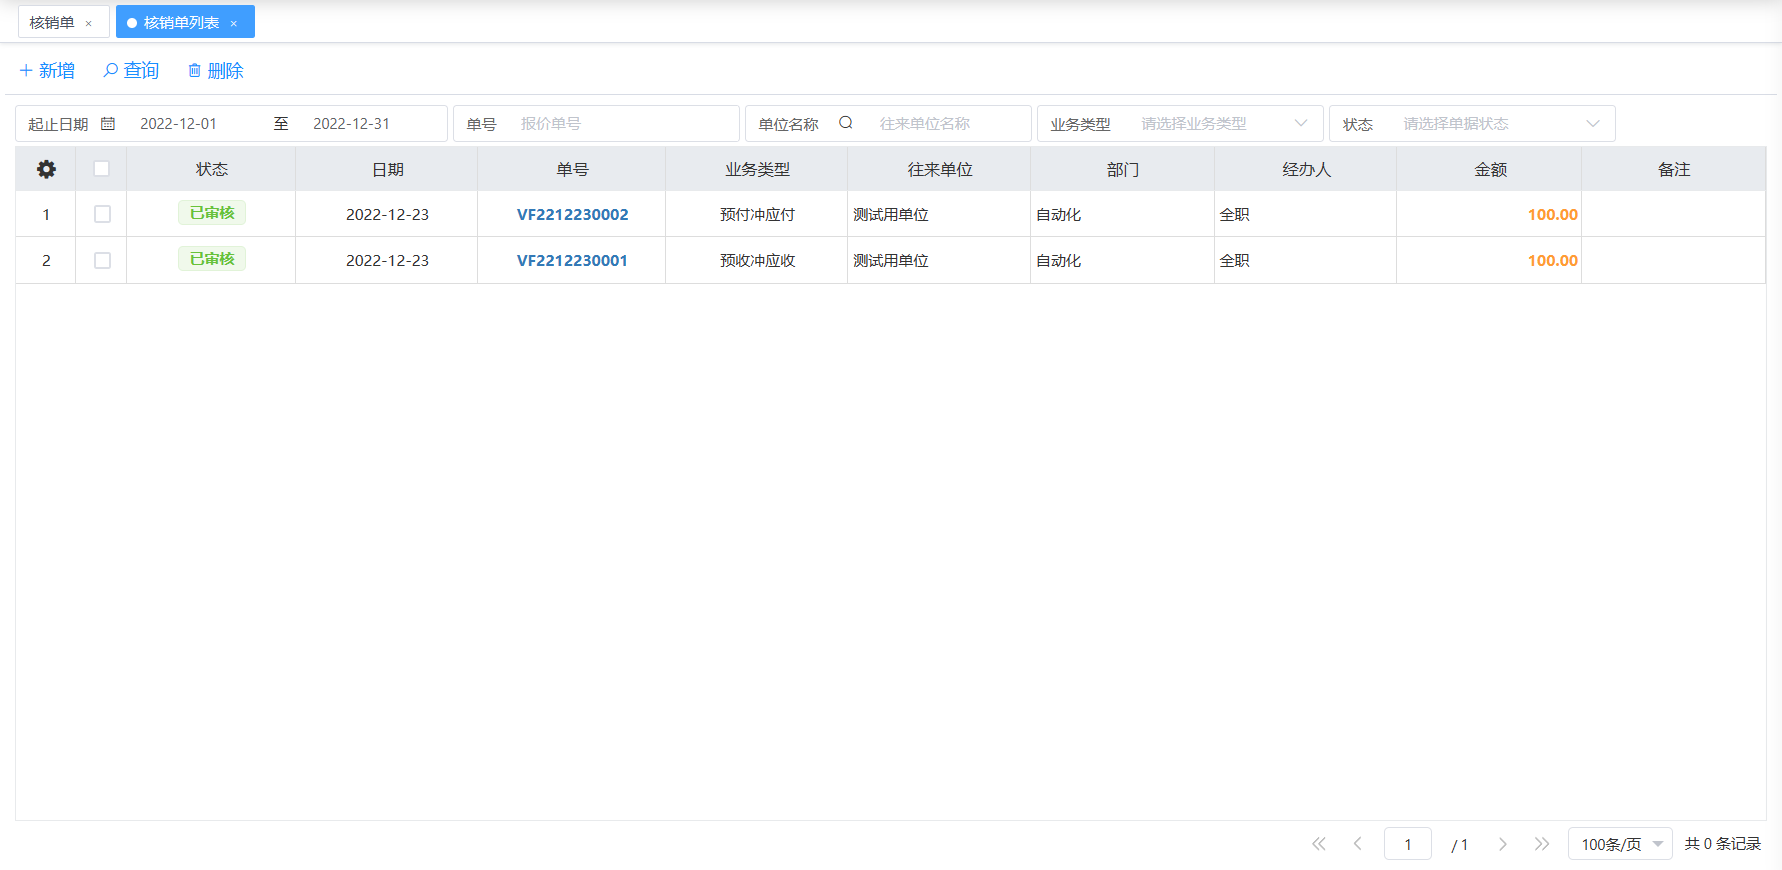Click the 预付冲应付 cell
Image resolution: width=1782 pixels, height=870 pixels.
click(757, 214)
